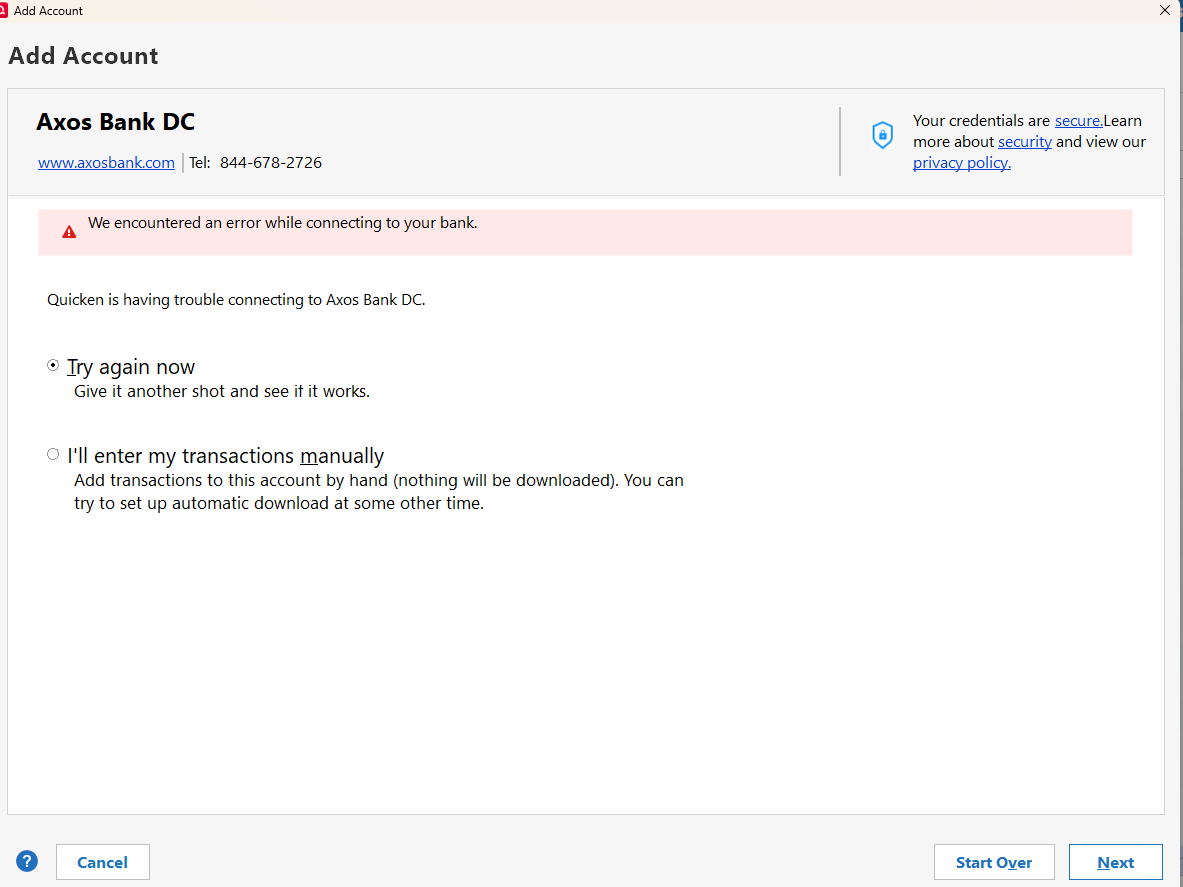Click the shield lock security icon

pos(882,135)
